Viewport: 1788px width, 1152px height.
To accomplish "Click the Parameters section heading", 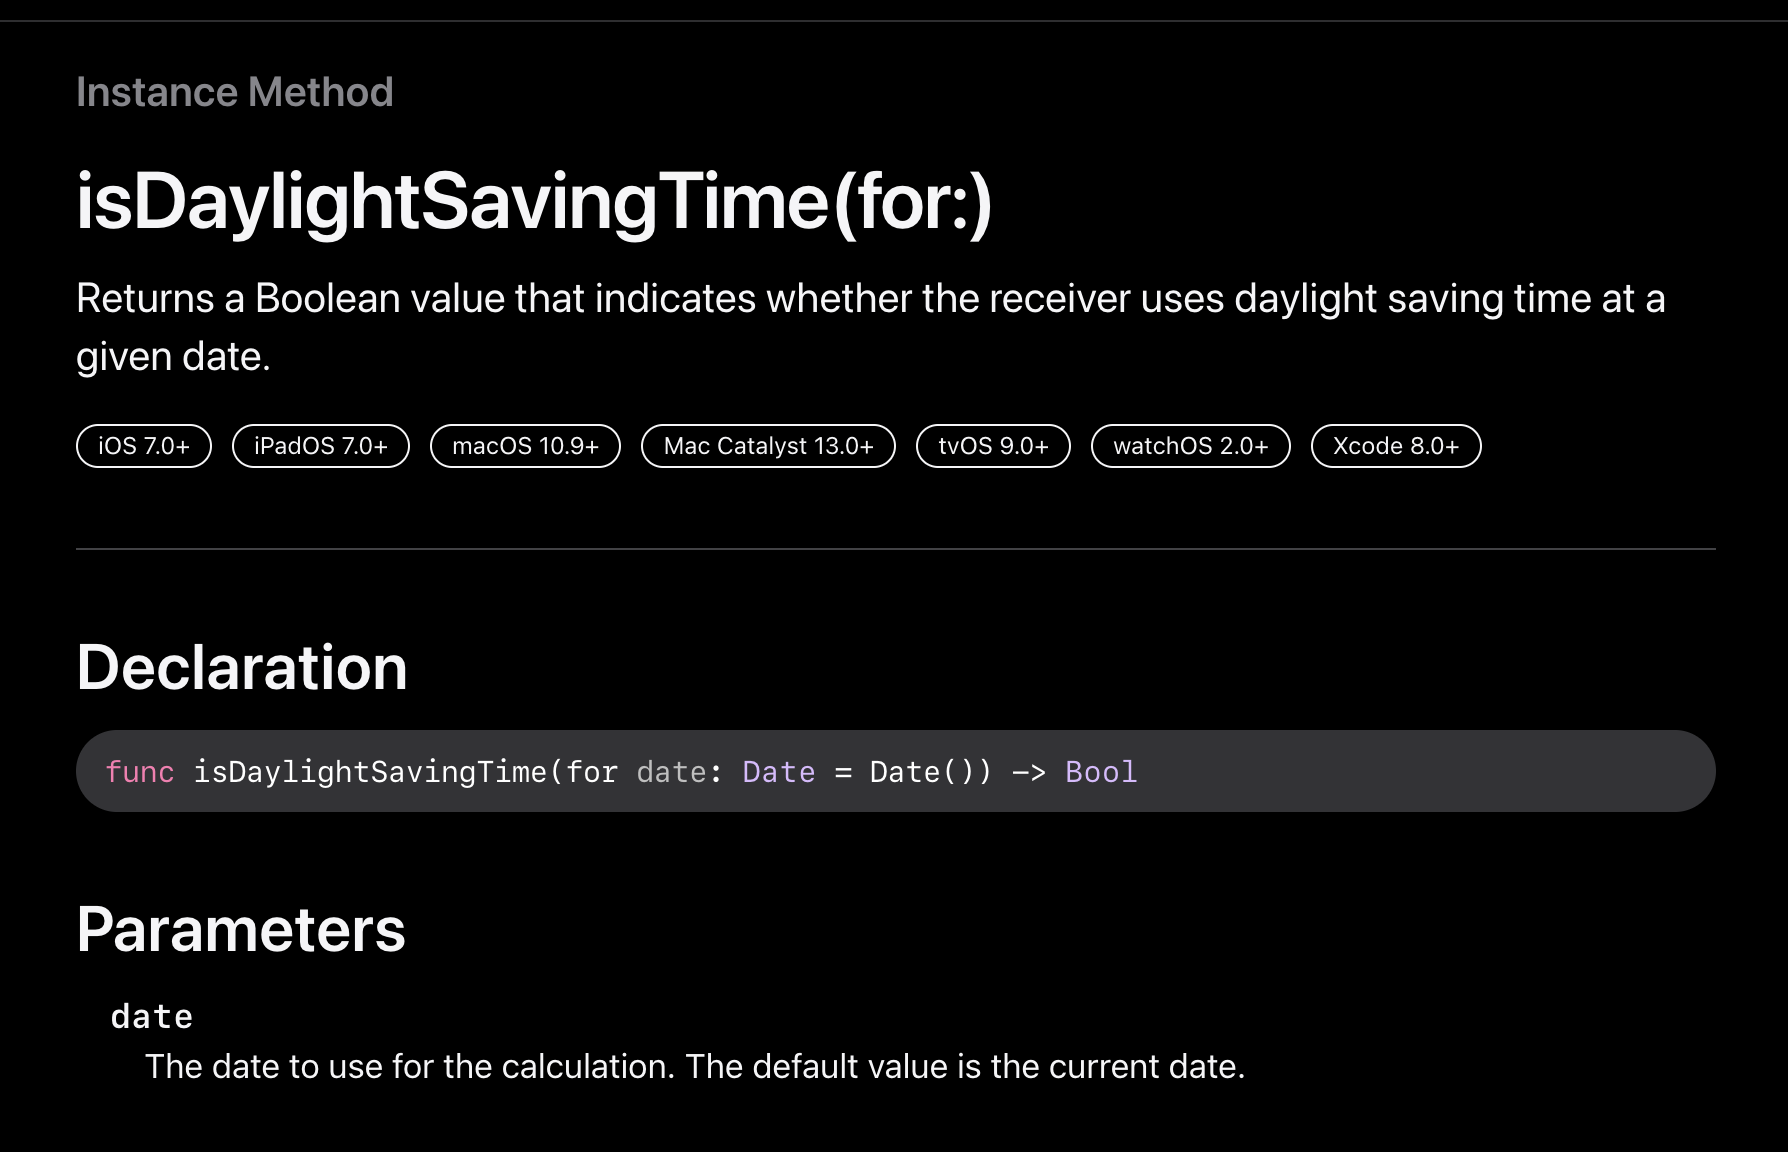I will click(x=241, y=929).
